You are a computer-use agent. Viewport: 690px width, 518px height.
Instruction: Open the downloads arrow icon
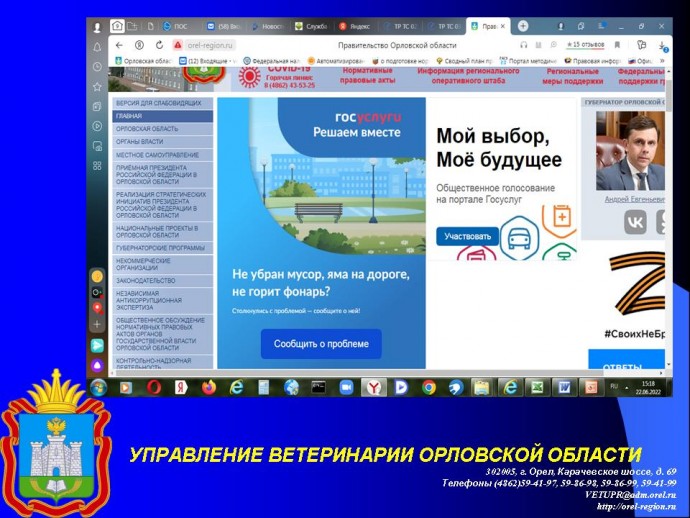pos(661,45)
